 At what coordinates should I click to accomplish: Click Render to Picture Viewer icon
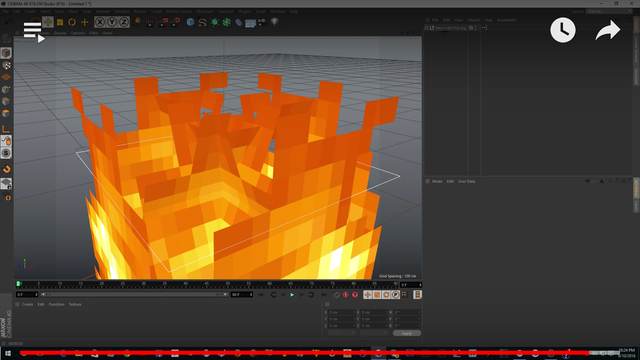point(162,22)
